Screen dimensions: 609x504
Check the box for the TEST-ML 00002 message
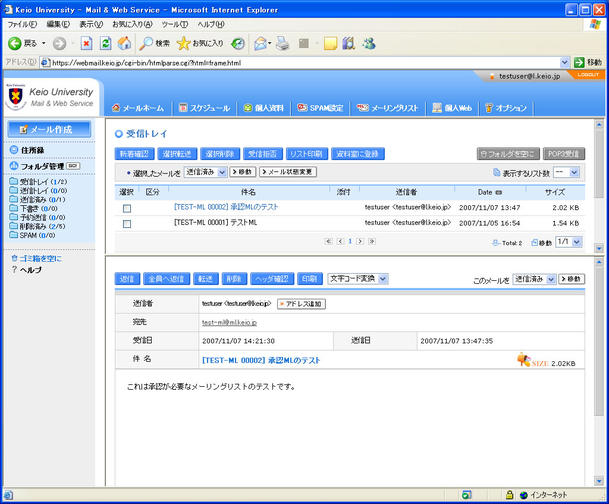tap(127, 208)
